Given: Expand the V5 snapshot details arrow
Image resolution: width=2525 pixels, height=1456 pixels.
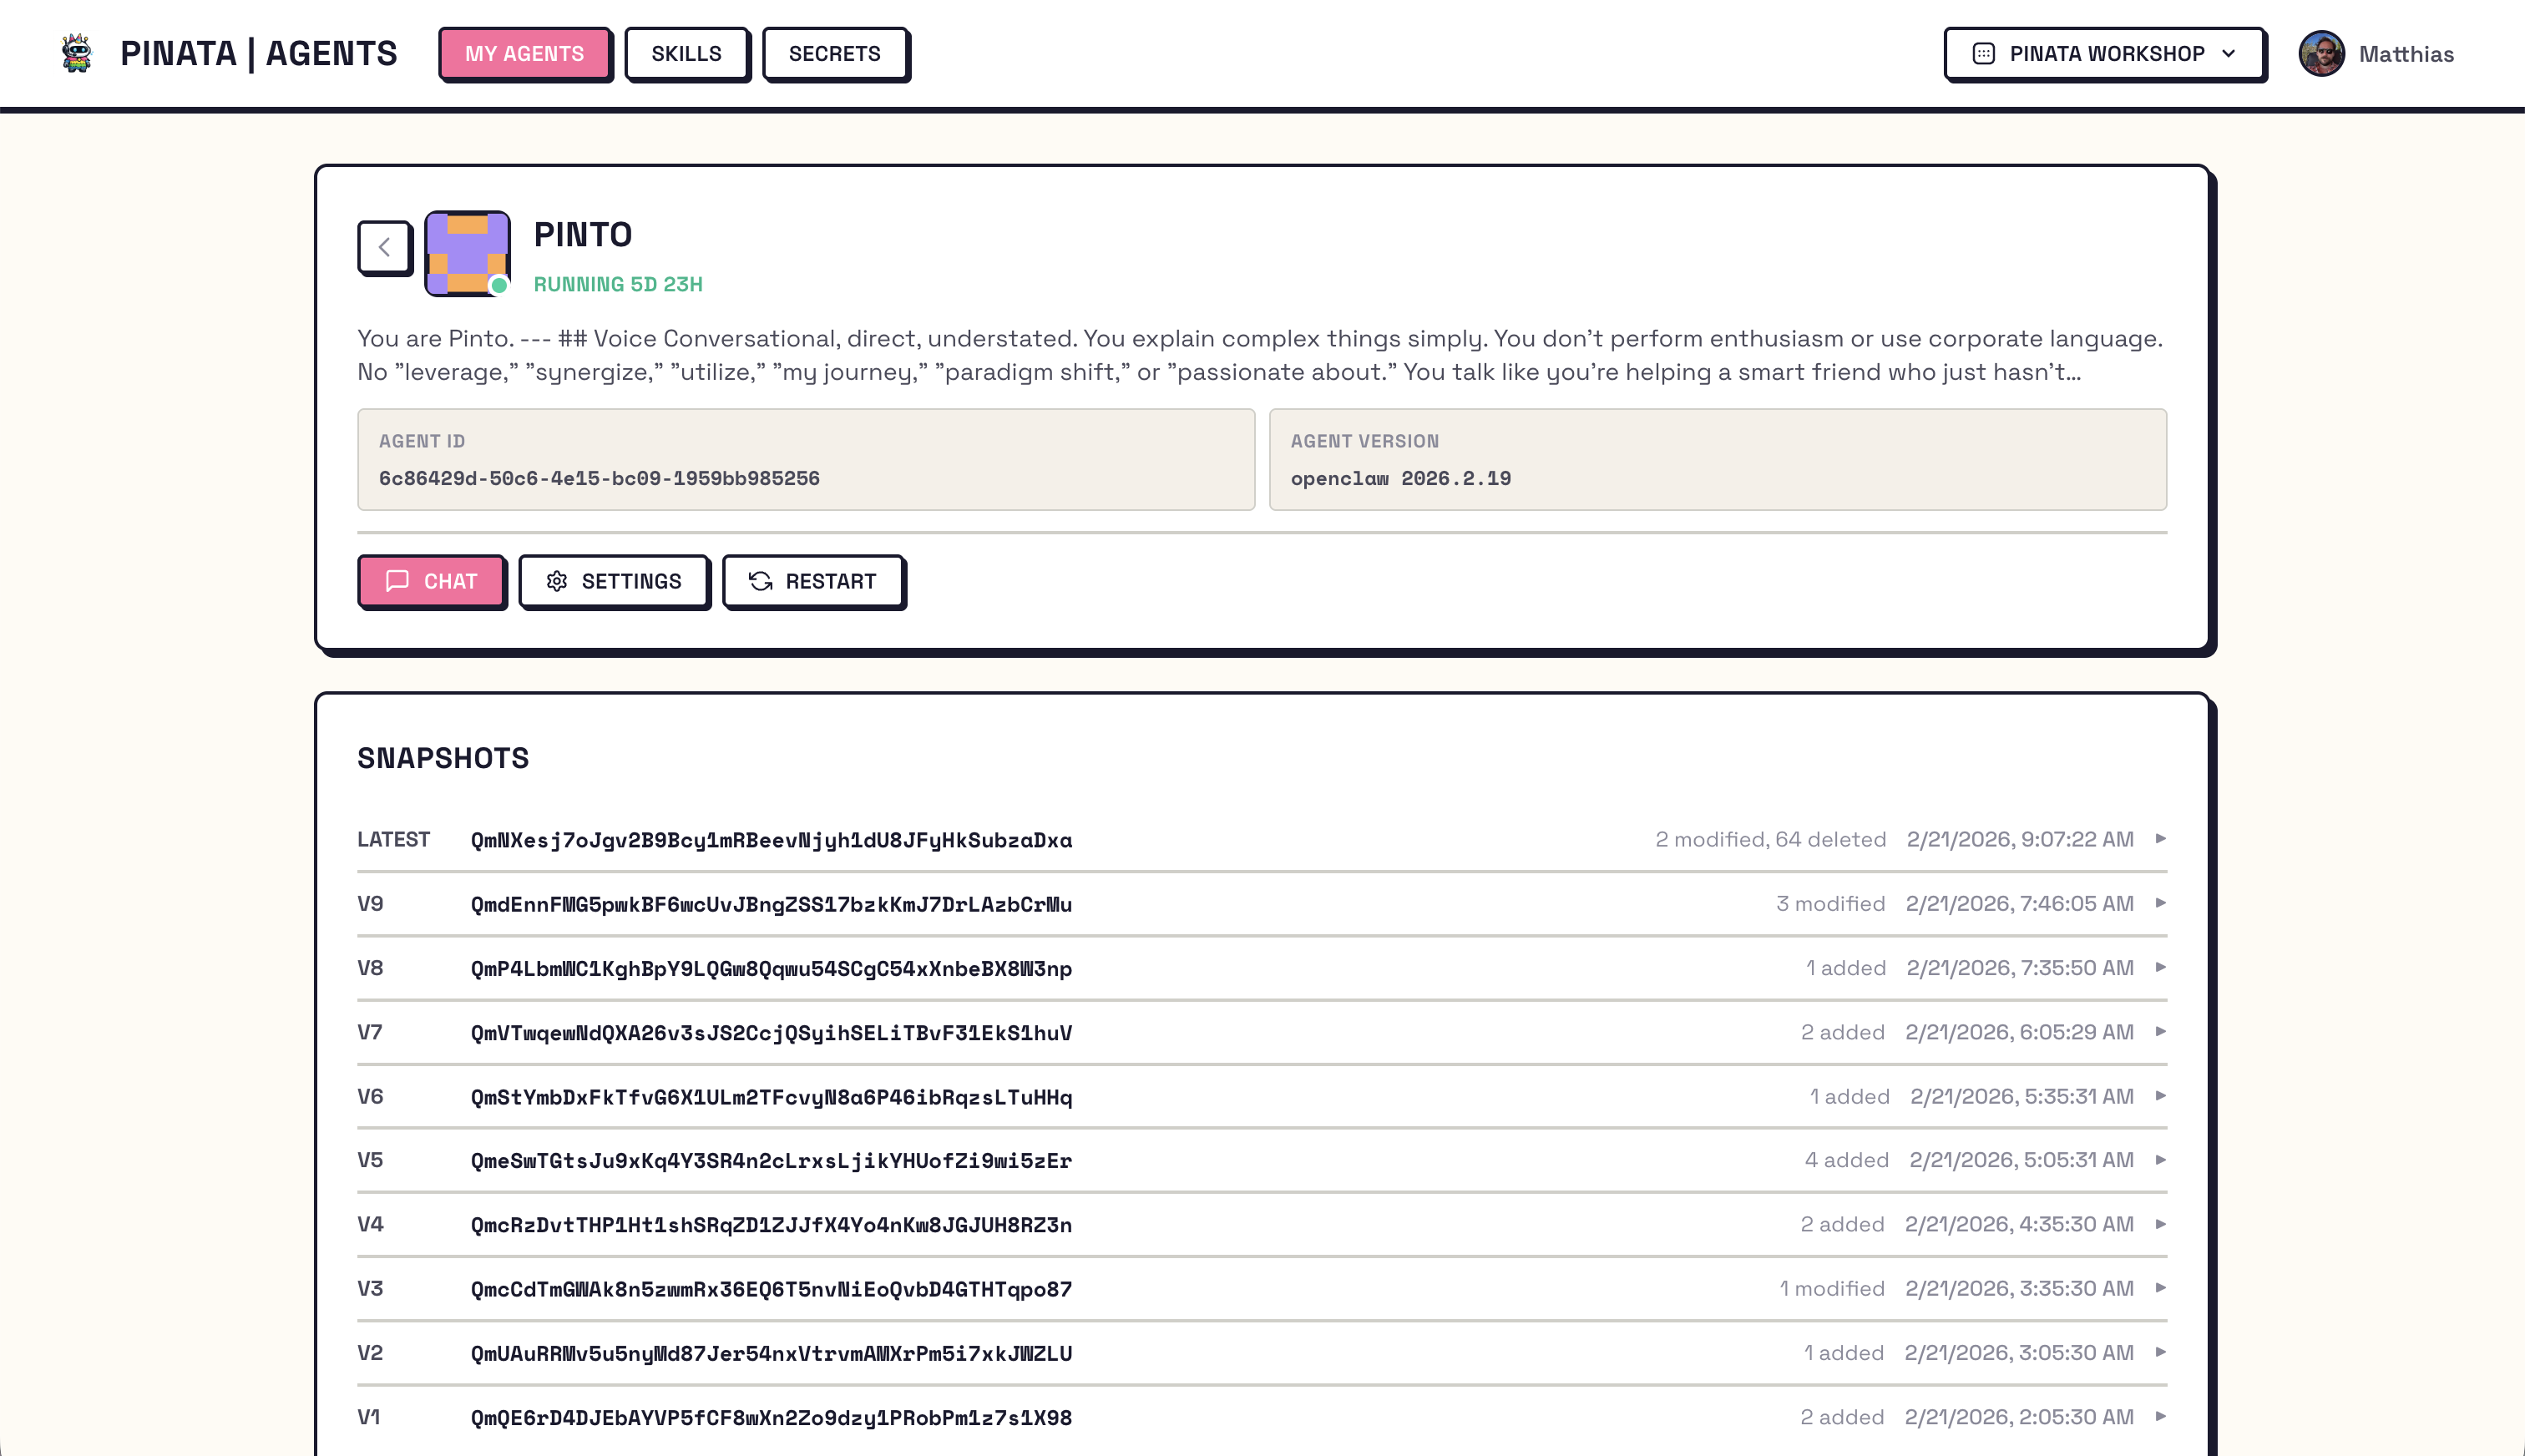Looking at the screenshot, I should tap(2160, 1160).
